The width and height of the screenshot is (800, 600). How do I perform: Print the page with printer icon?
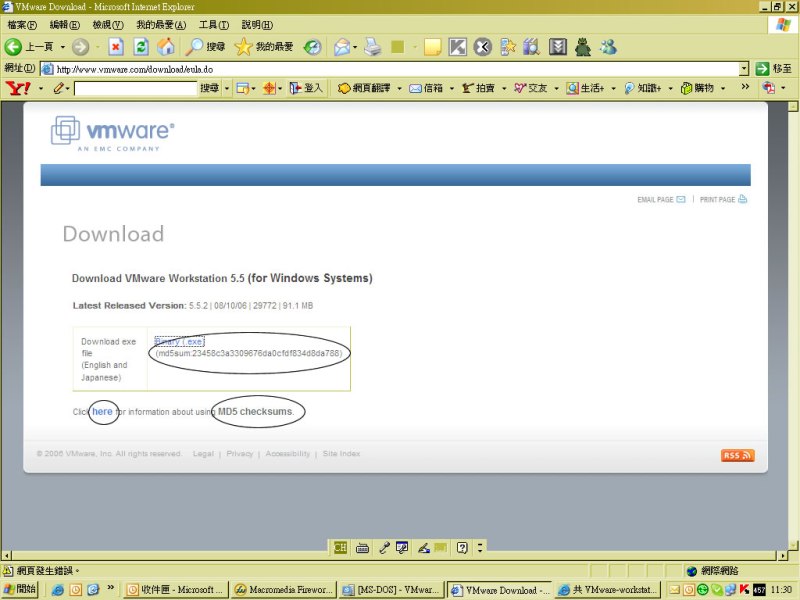[x=373, y=47]
